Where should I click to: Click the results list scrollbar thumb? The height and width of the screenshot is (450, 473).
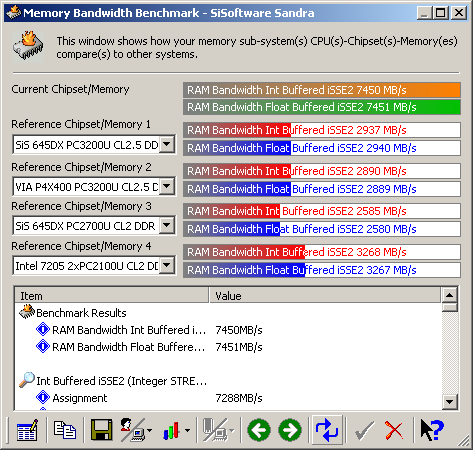pyautogui.click(x=449, y=307)
